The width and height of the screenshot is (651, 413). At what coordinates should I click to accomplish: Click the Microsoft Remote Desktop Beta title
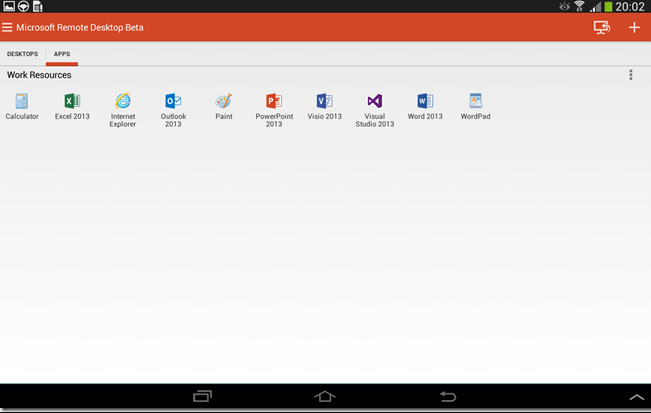tap(80, 27)
